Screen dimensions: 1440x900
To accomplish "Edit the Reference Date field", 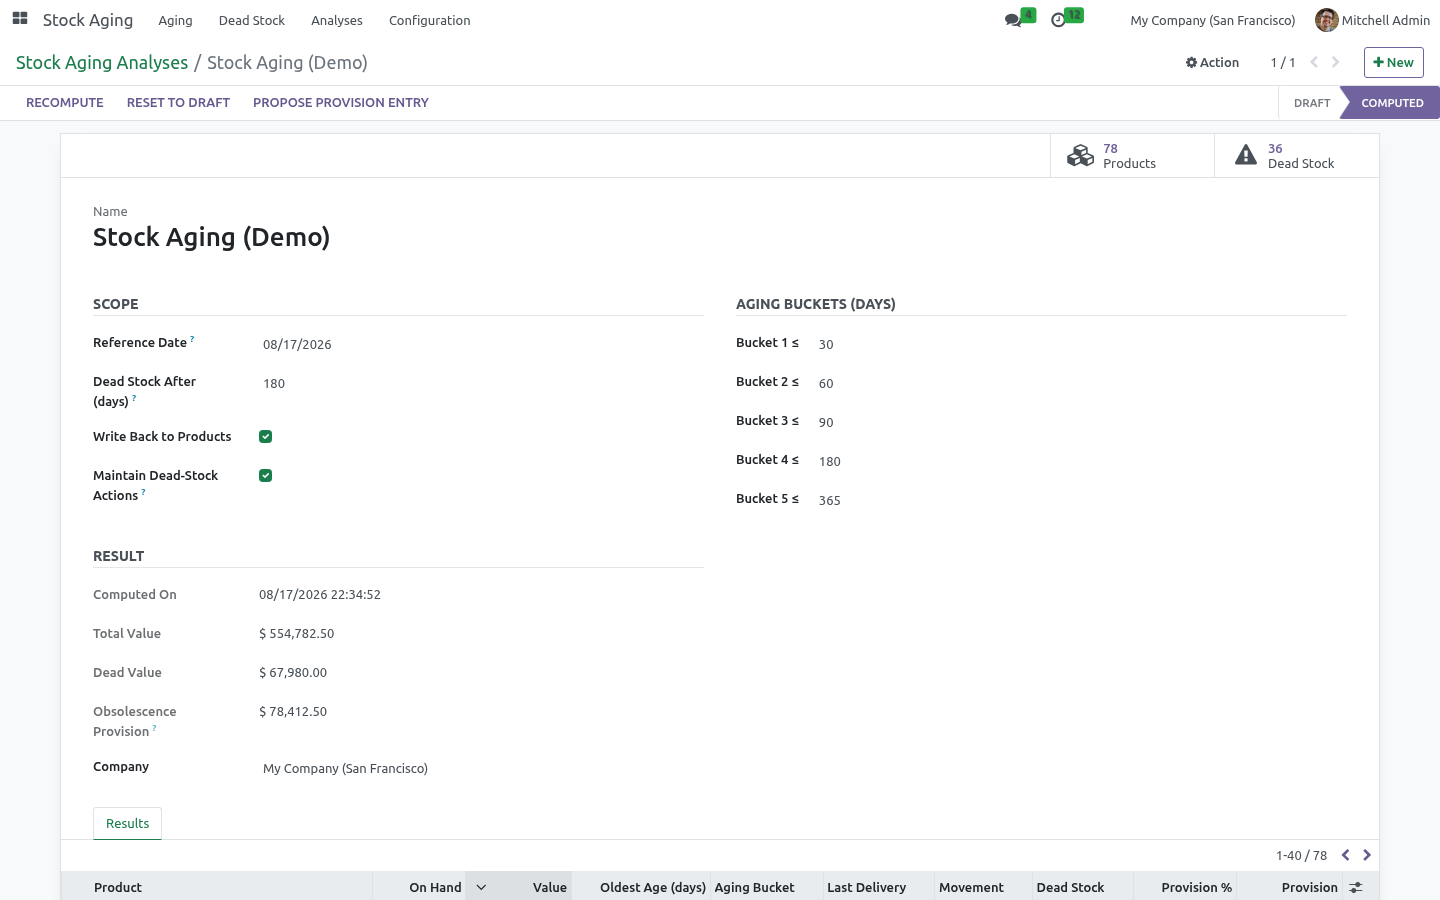I will [482, 344].
